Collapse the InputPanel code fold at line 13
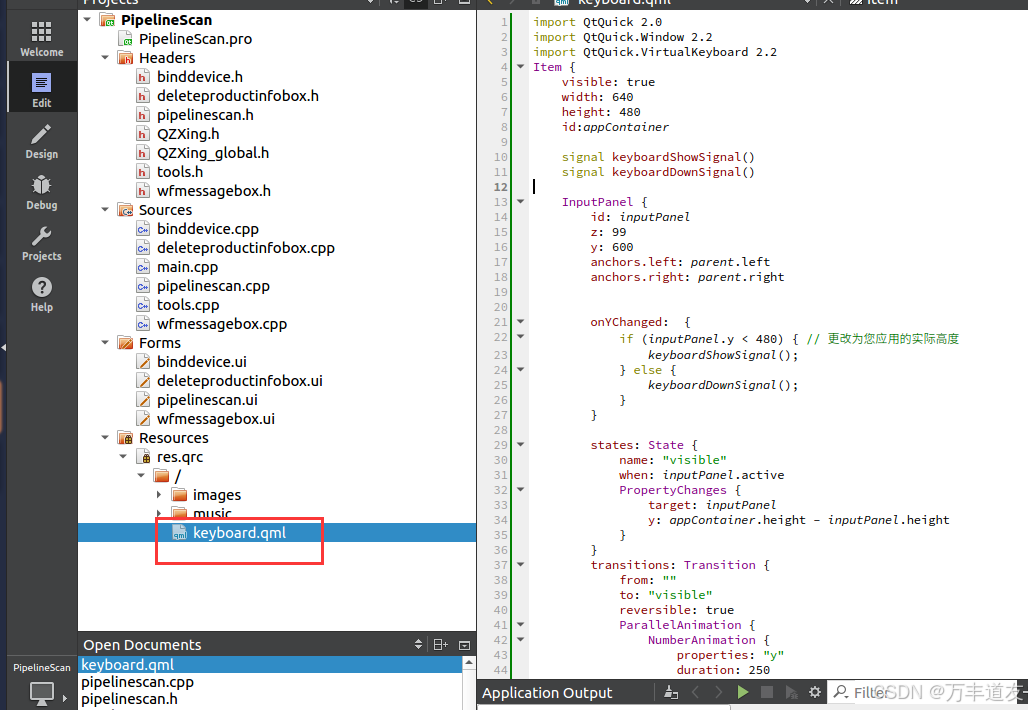Viewport: 1028px width, 710px height. pos(519,200)
